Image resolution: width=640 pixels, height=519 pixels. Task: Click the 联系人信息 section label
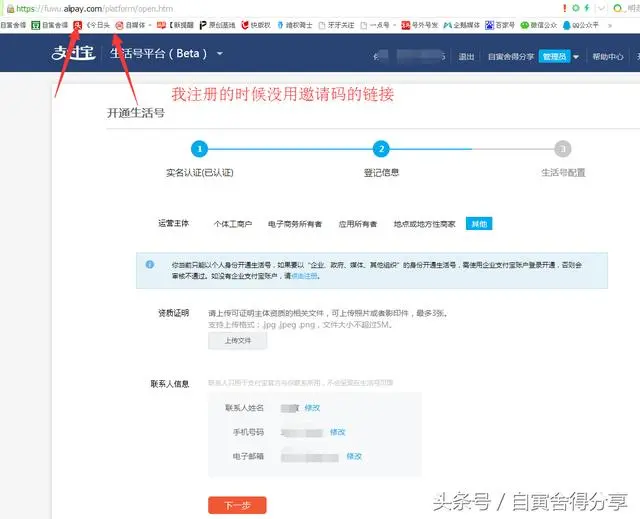coord(170,384)
